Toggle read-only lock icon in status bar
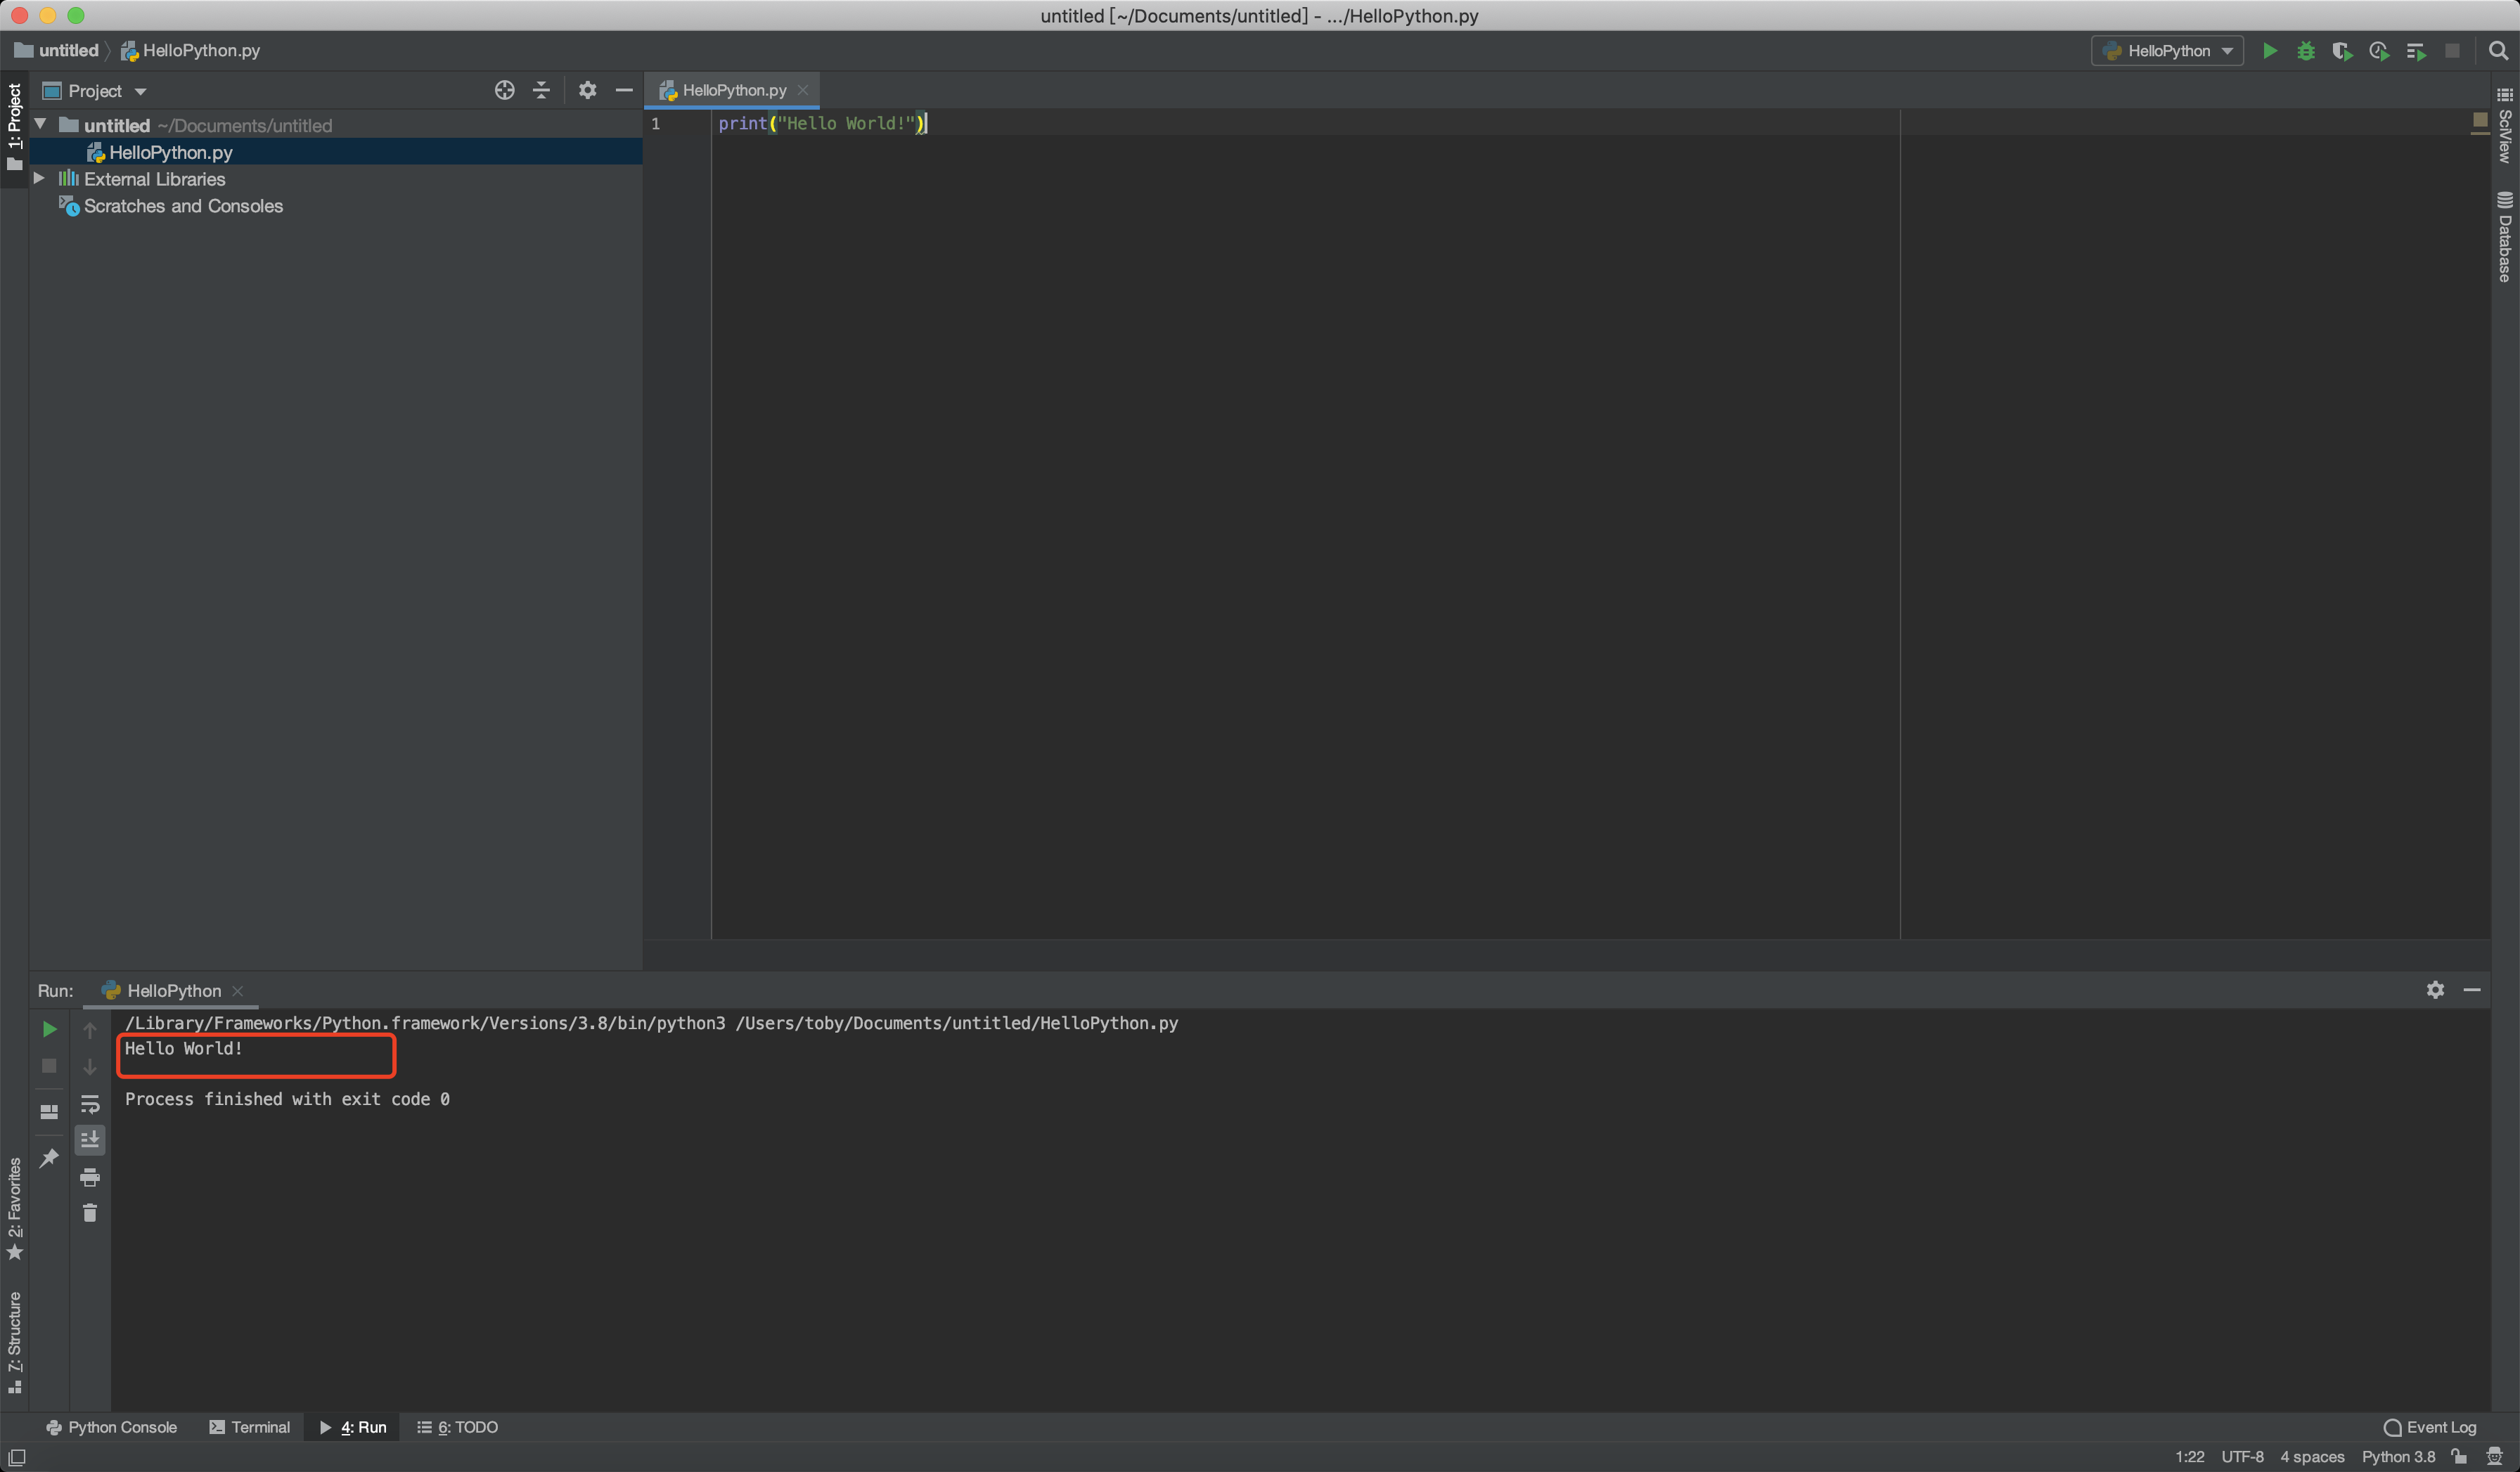The image size is (2520, 1472). 2460,1456
